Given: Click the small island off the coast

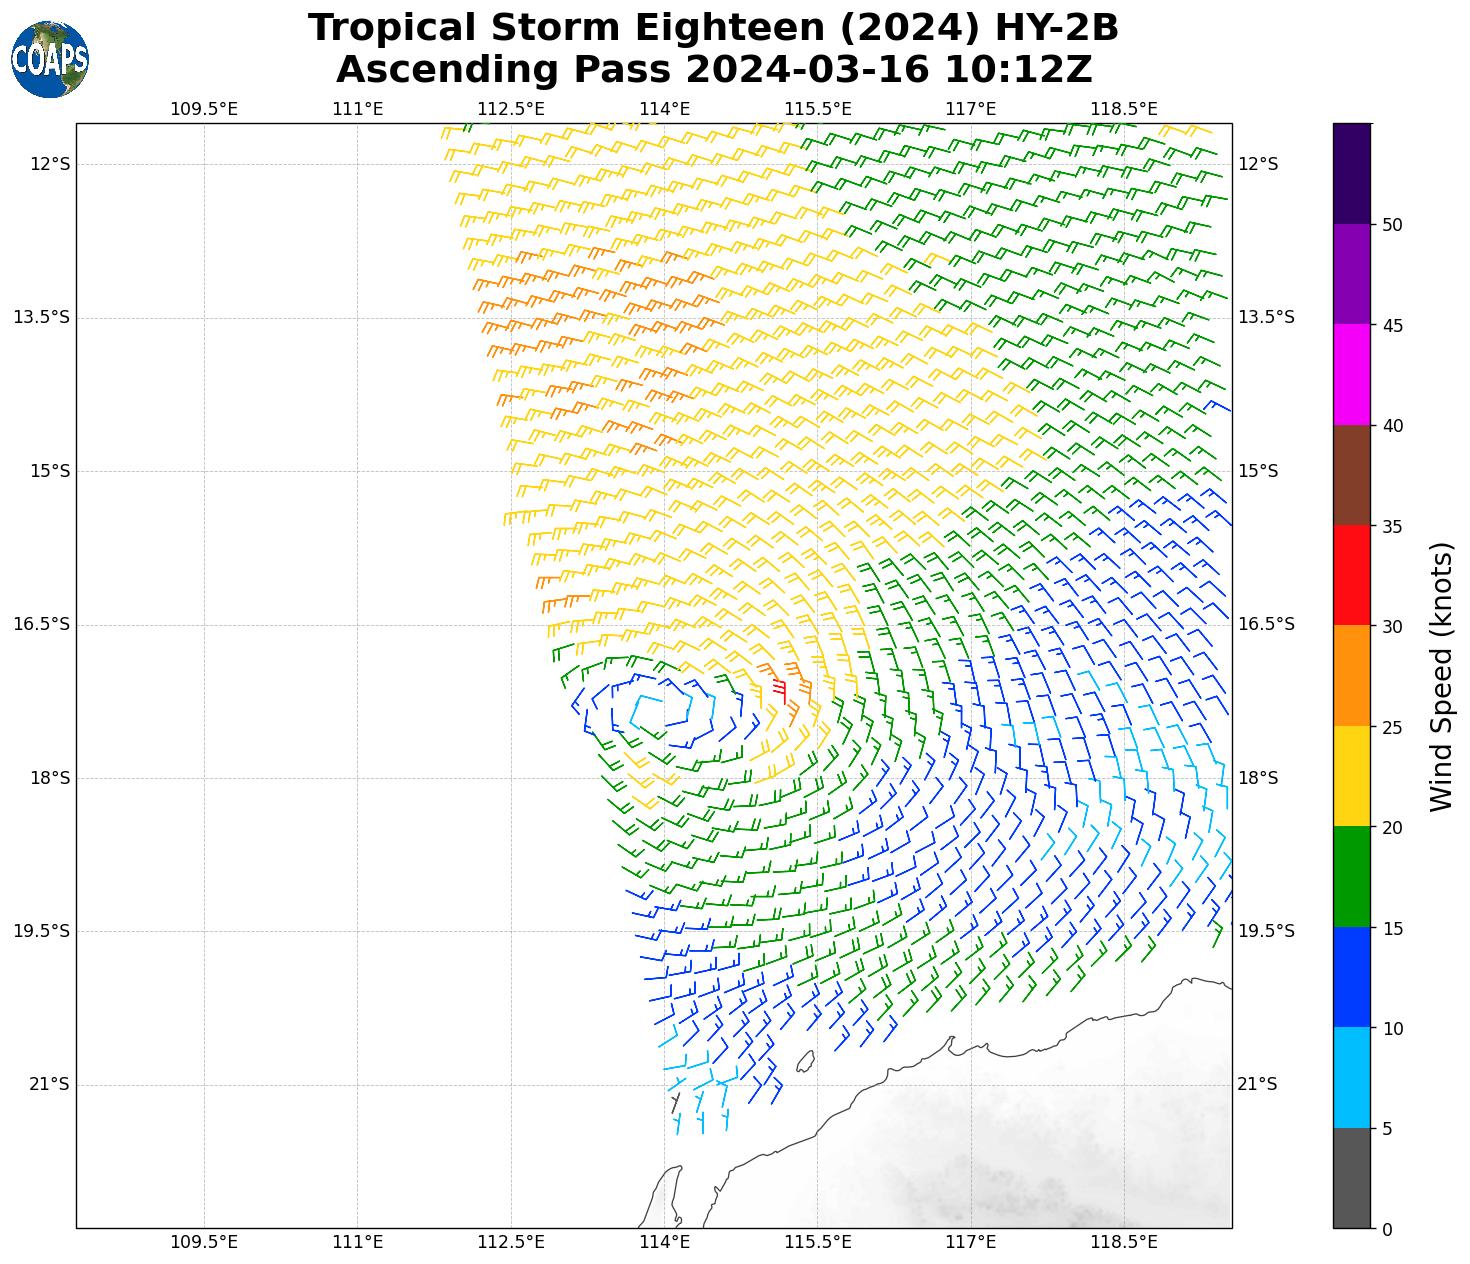Looking at the screenshot, I should pyautogui.click(x=805, y=1061).
